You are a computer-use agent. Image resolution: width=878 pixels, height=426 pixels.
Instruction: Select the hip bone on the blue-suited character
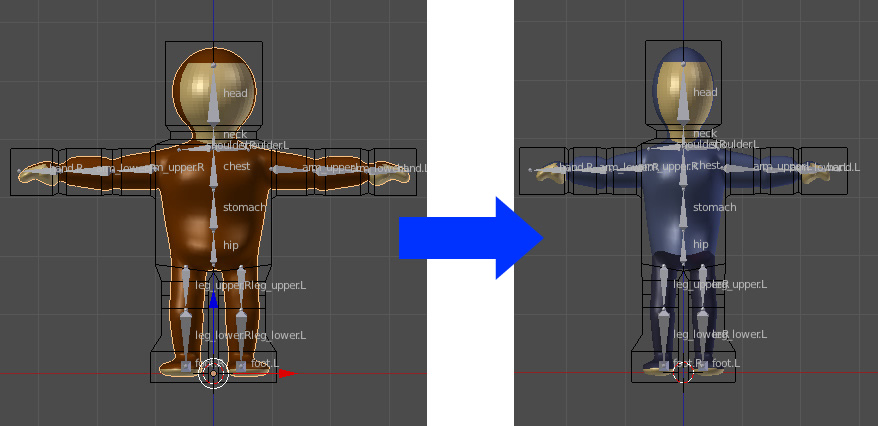coord(683,247)
